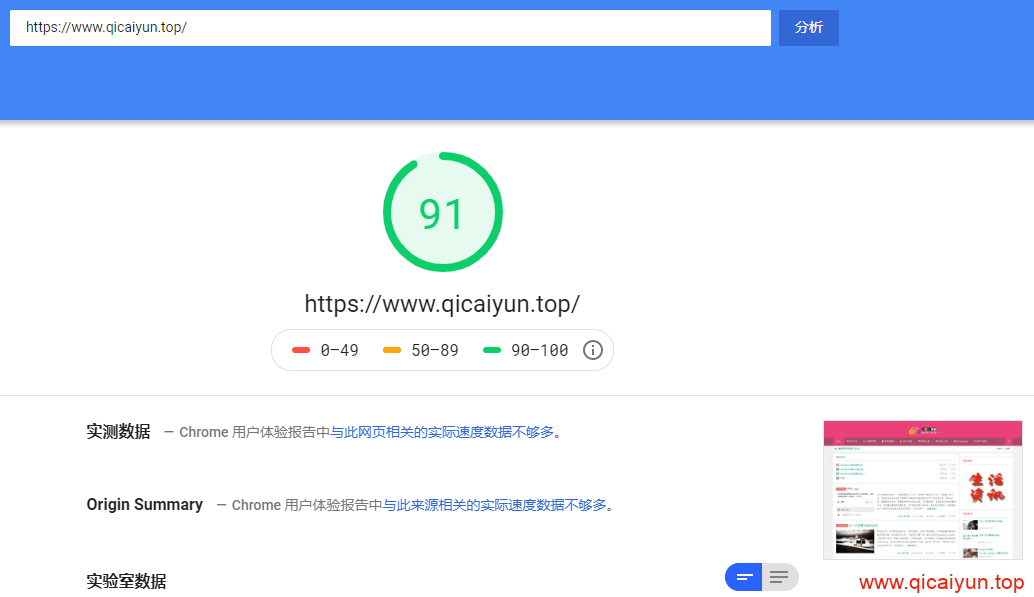Click the blue 分析 button
The image size is (1034, 597).
coord(808,28)
